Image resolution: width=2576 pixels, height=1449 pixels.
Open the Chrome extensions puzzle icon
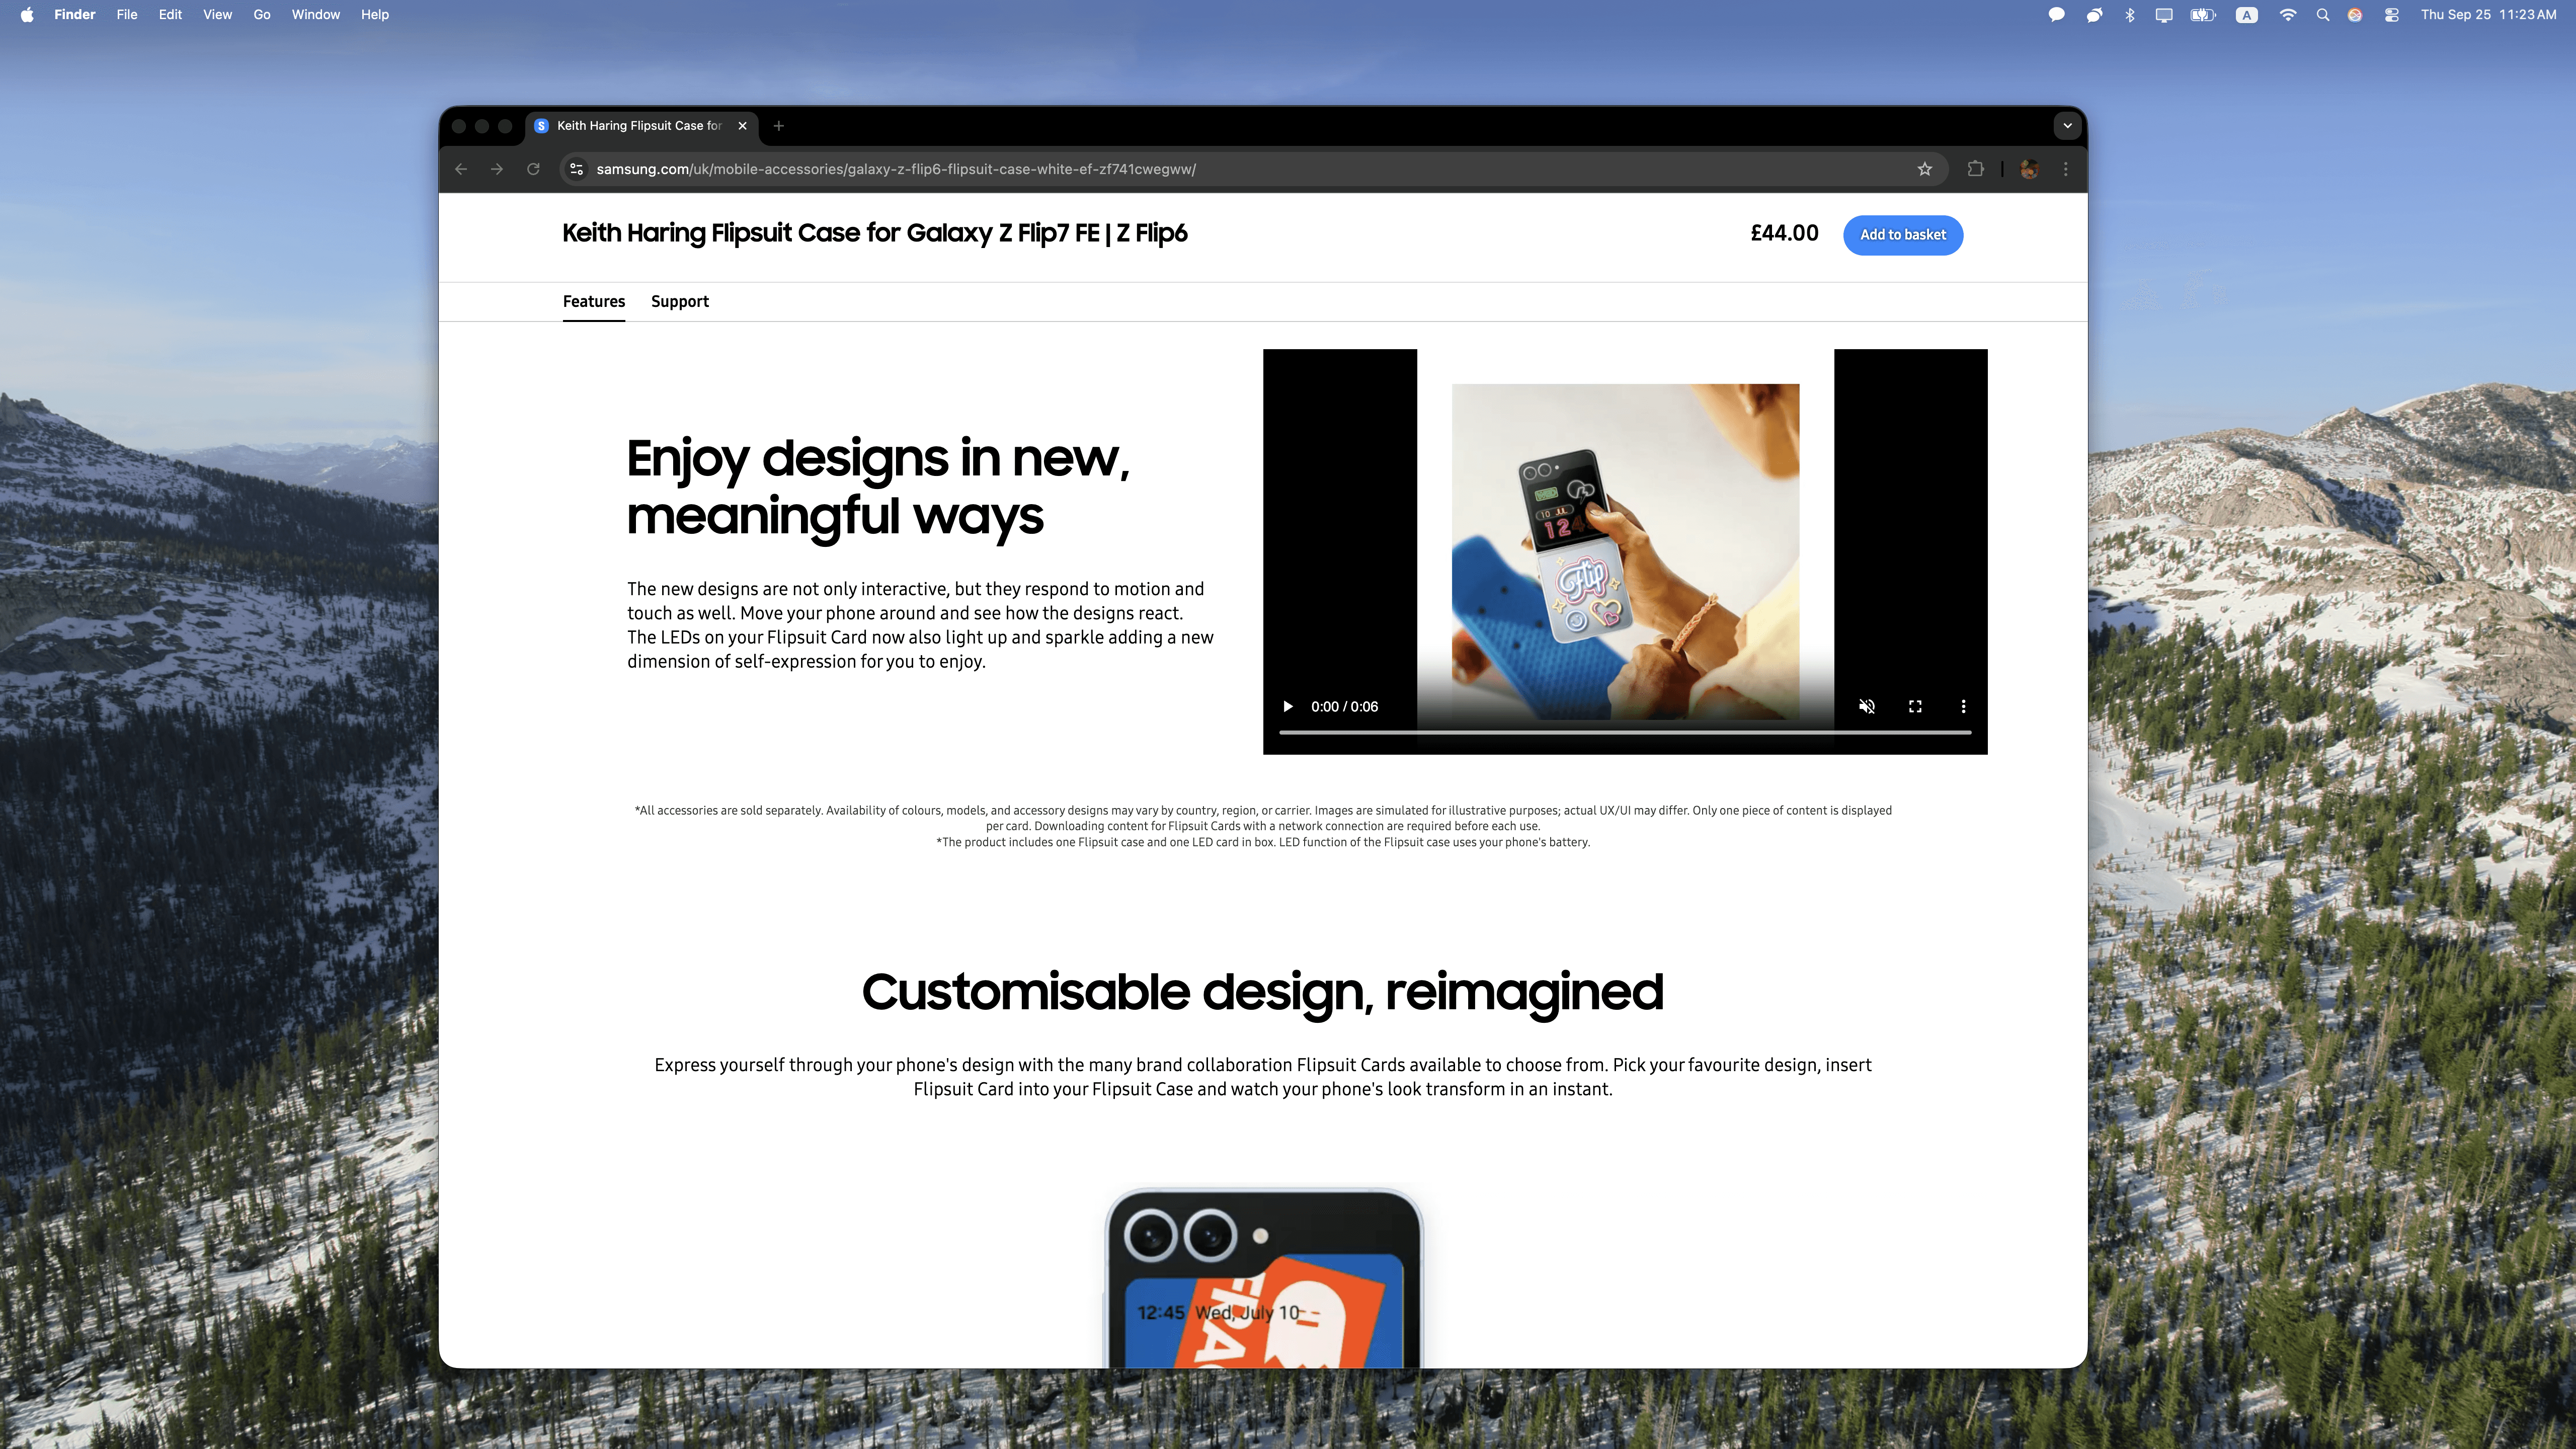click(1975, 169)
